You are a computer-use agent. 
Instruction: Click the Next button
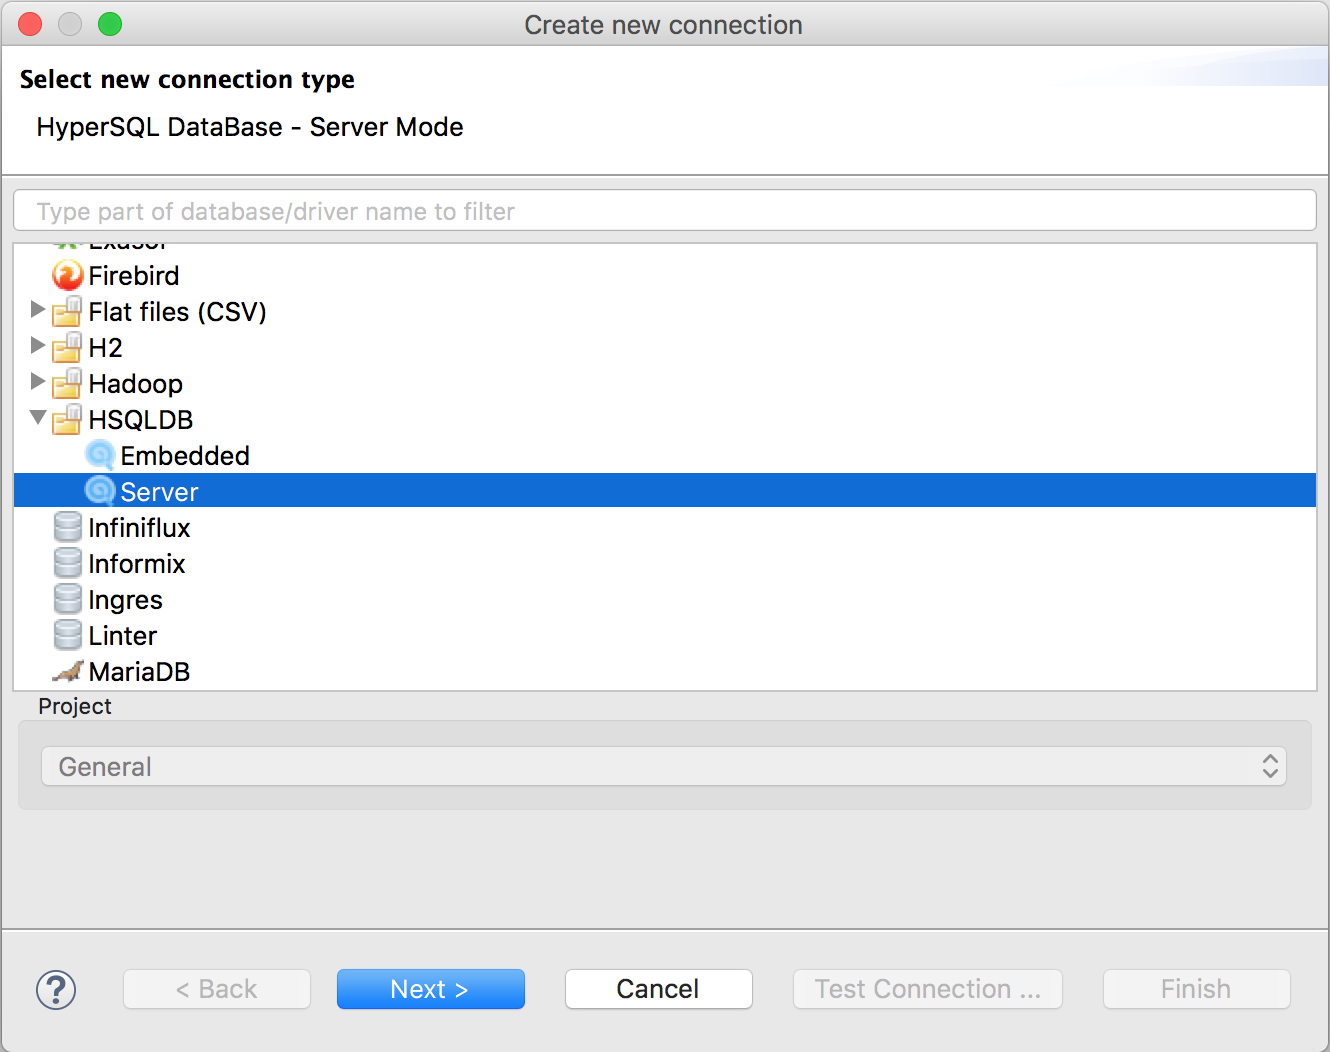pos(430,989)
